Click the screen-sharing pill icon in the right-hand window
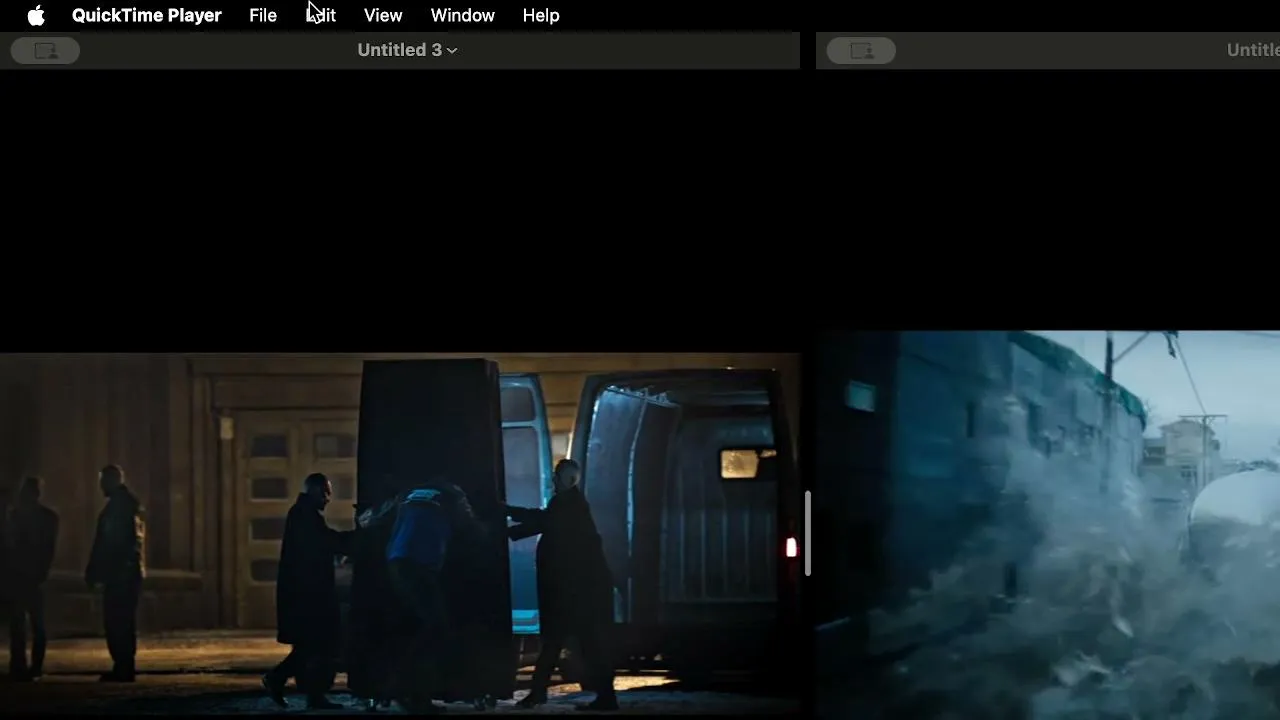 point(861,51)
